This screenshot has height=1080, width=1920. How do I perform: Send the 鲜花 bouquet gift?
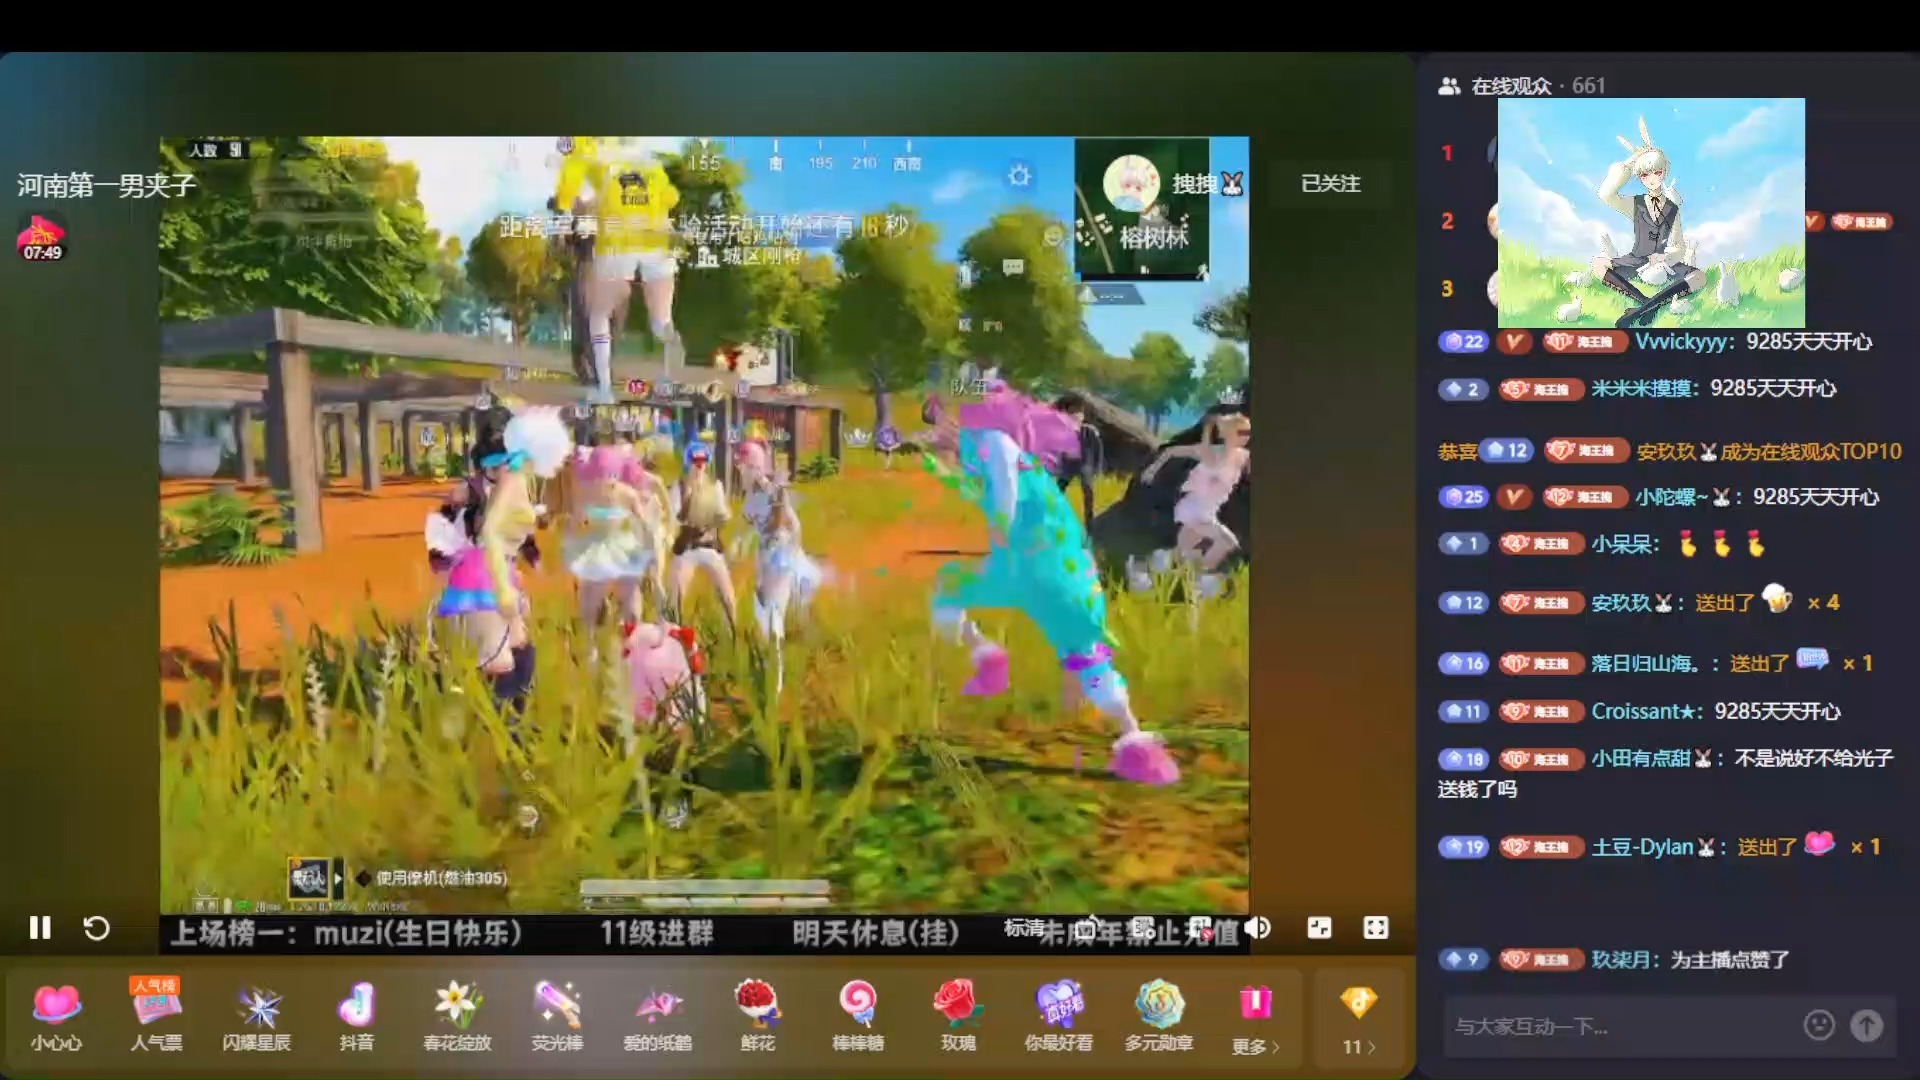(x=758, y=1016)
